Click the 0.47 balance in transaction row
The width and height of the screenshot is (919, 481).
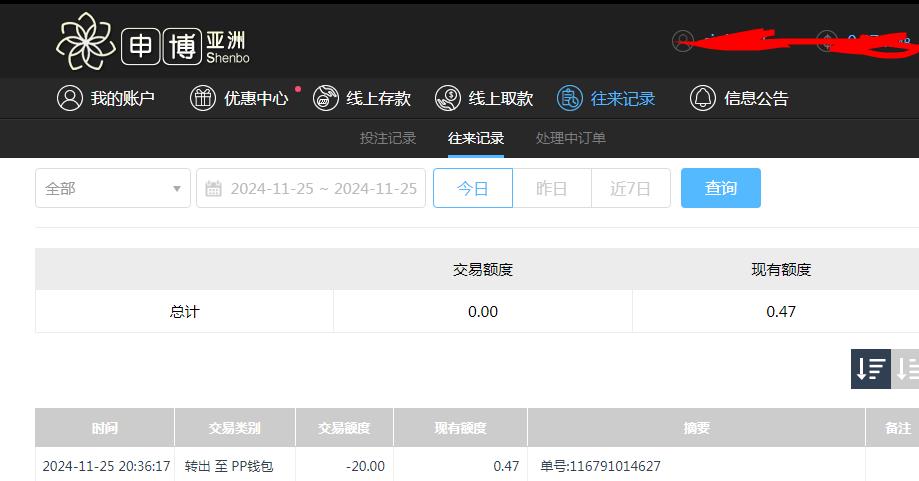coord(506,466)
